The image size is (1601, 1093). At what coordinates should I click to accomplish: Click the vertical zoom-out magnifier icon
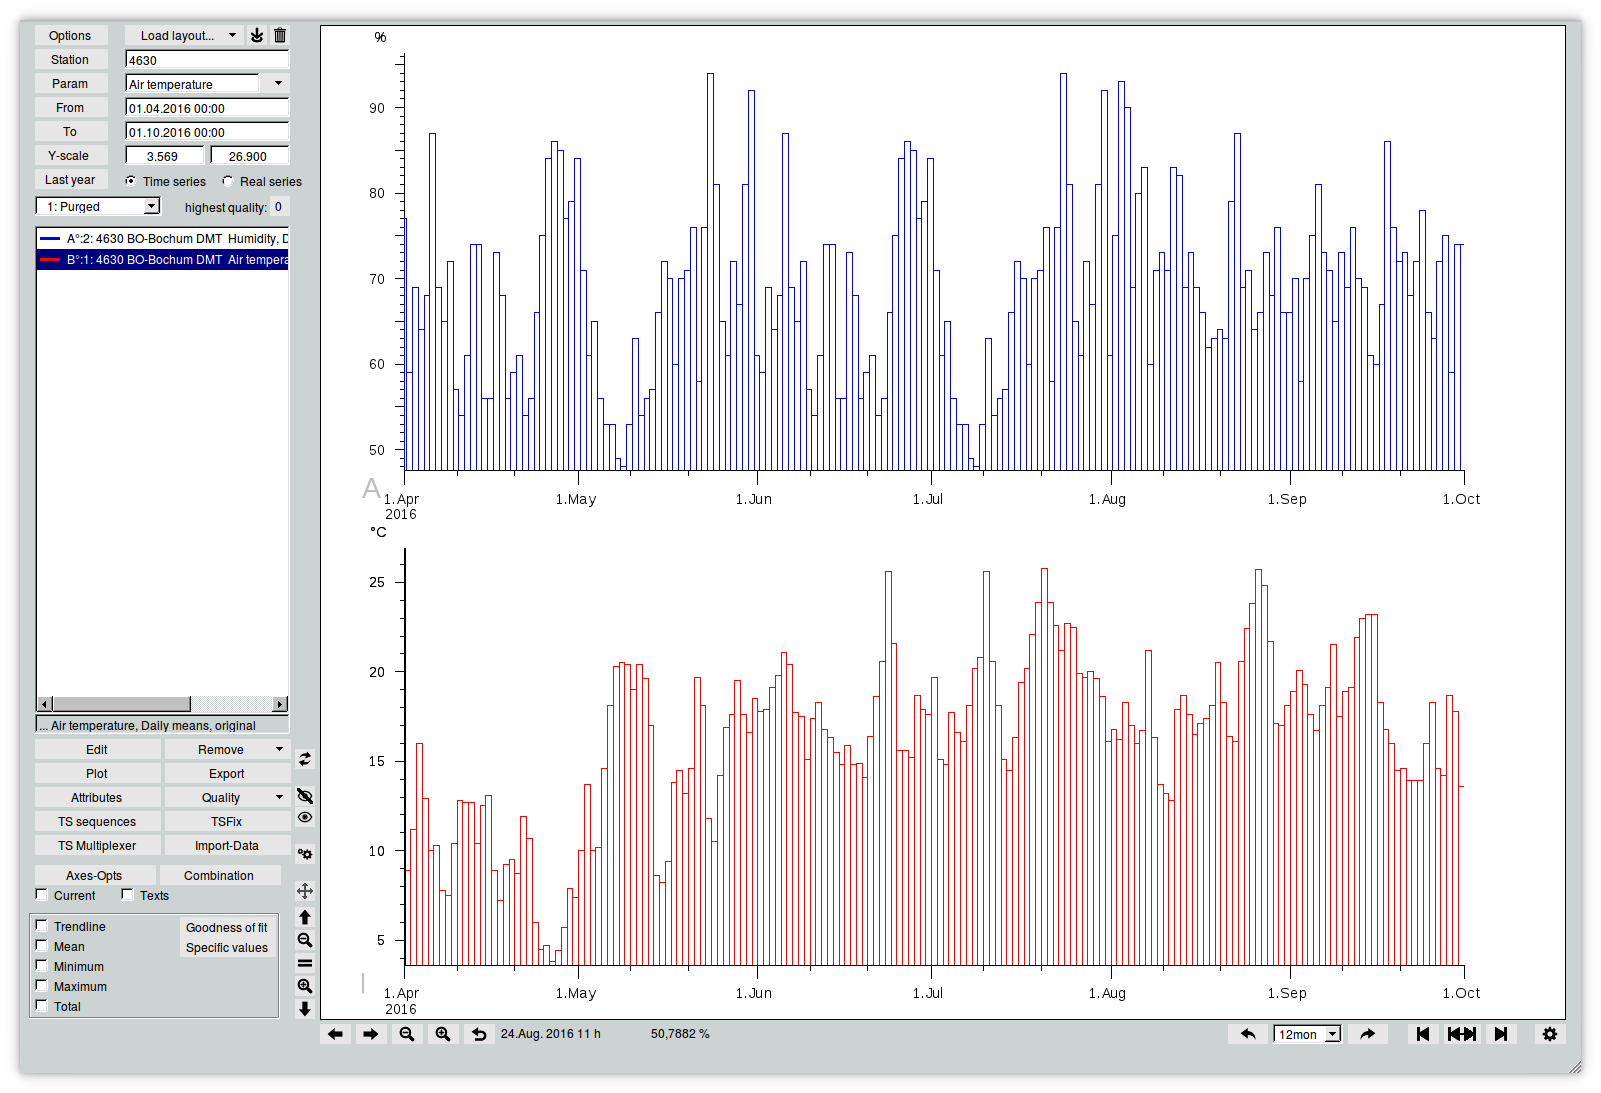[x=305, y=940]
